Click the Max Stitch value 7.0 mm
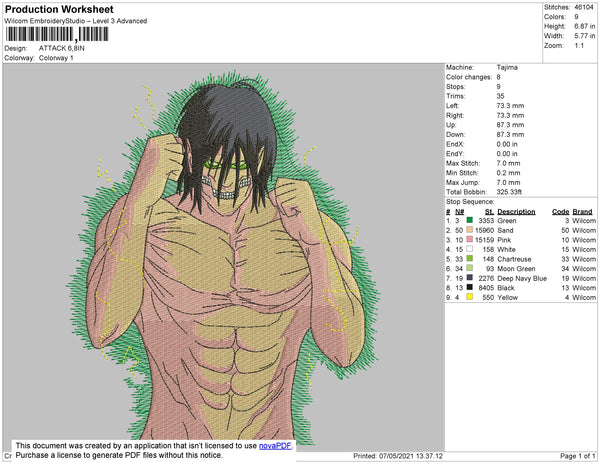Image resolution: width=600 pixels, height=464 pixels. [x=508, y=163]
